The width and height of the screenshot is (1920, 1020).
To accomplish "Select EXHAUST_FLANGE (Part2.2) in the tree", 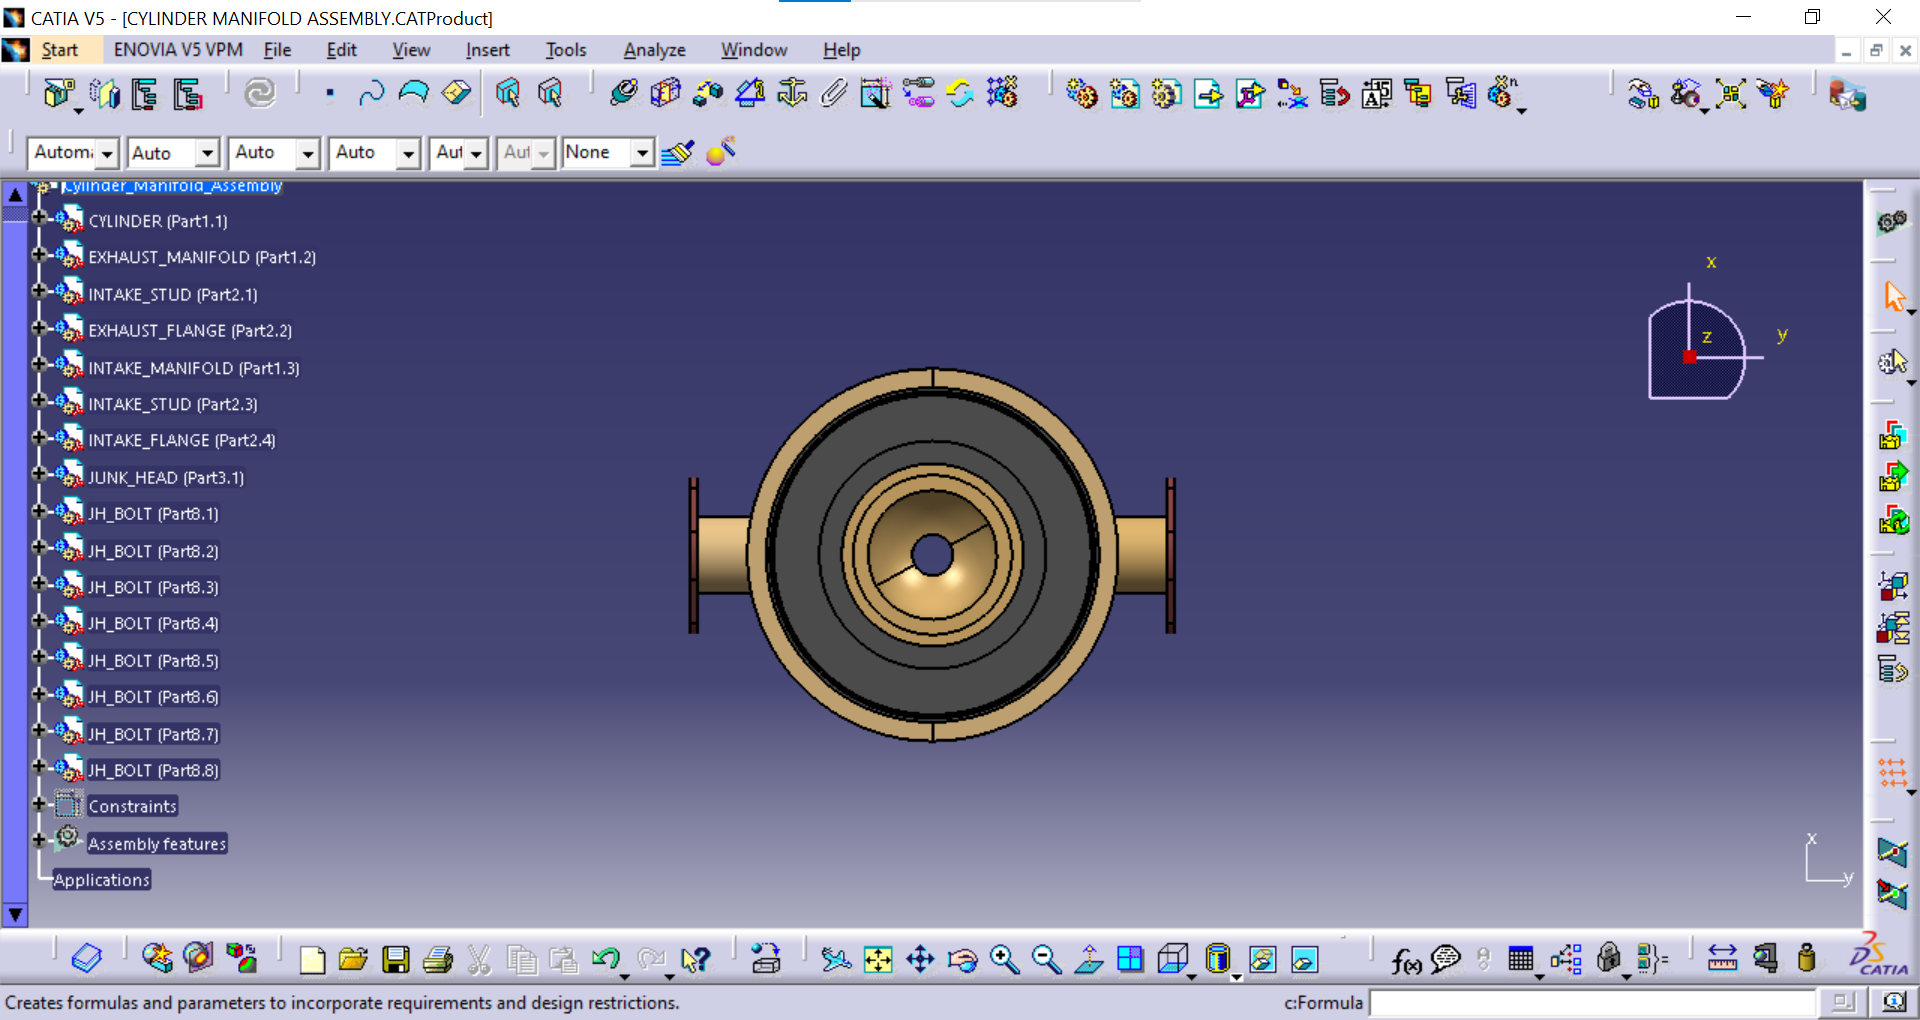I will click(190, 330).
